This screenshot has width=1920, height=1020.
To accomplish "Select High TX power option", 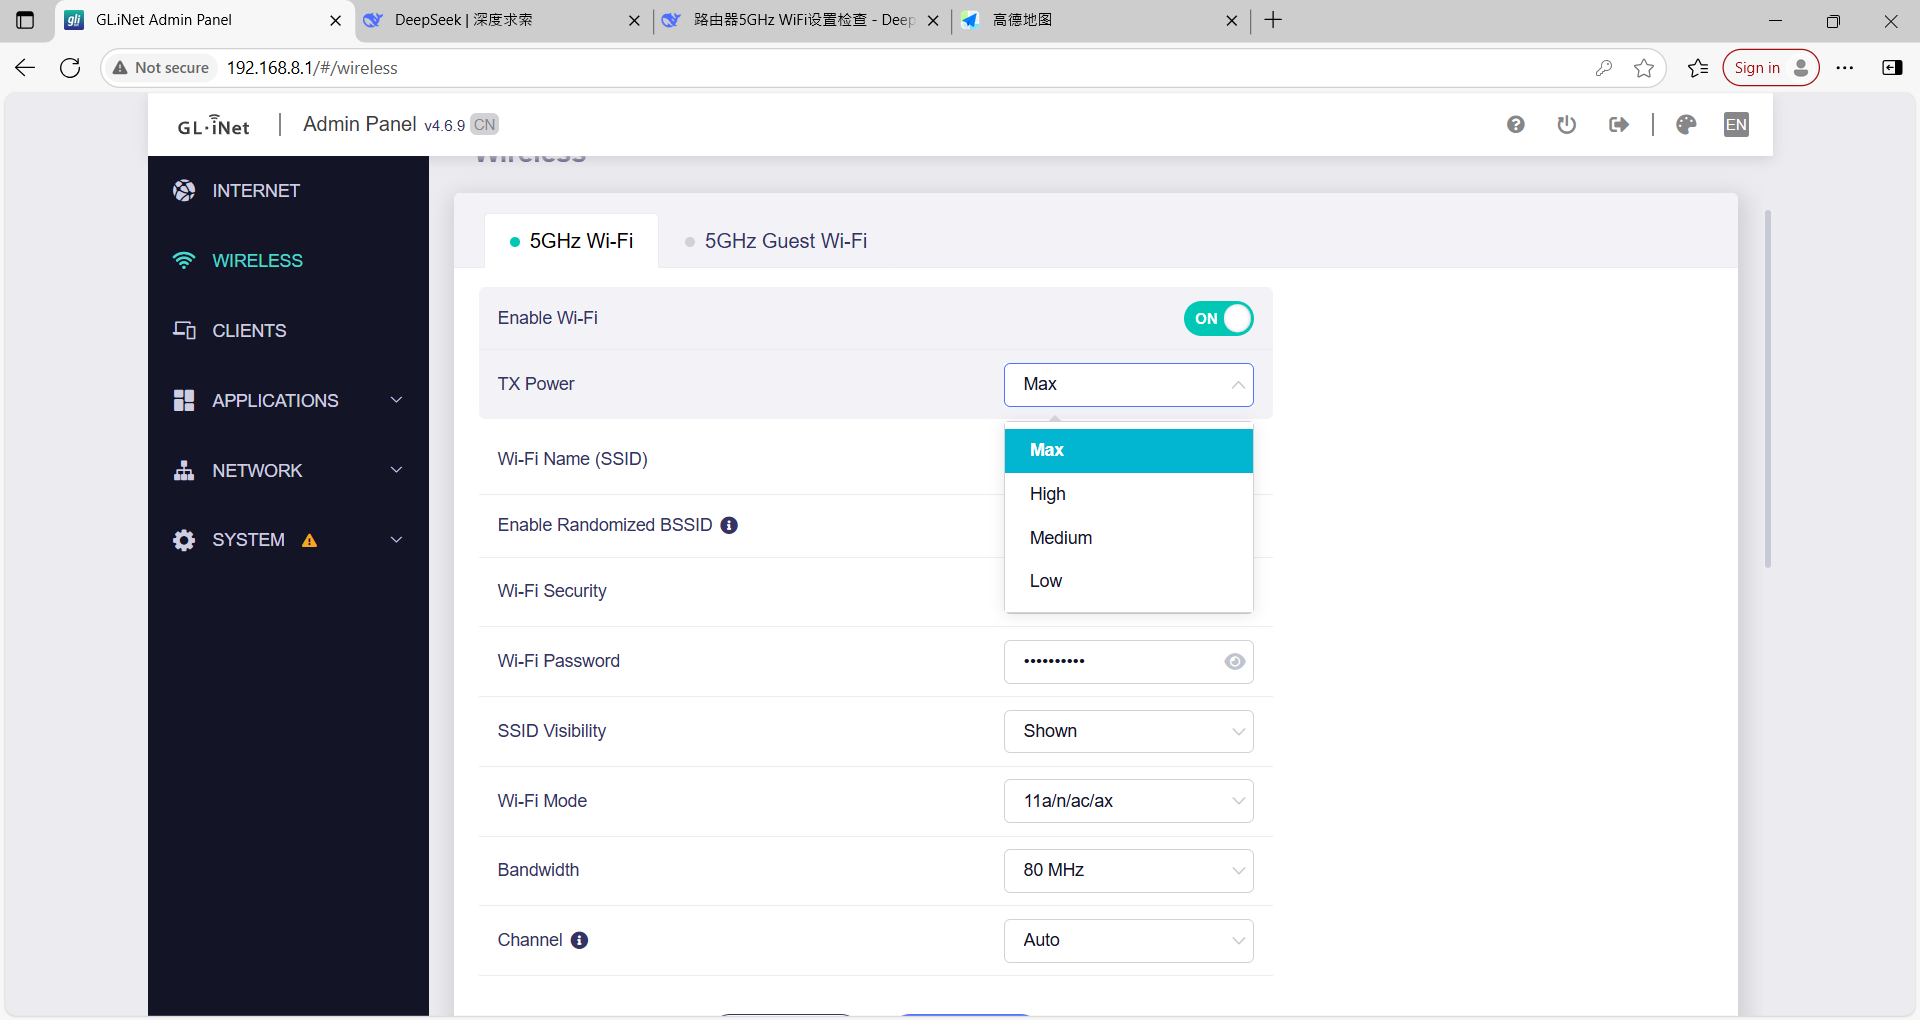I will pyautogui.click(x=1128, y=494).
